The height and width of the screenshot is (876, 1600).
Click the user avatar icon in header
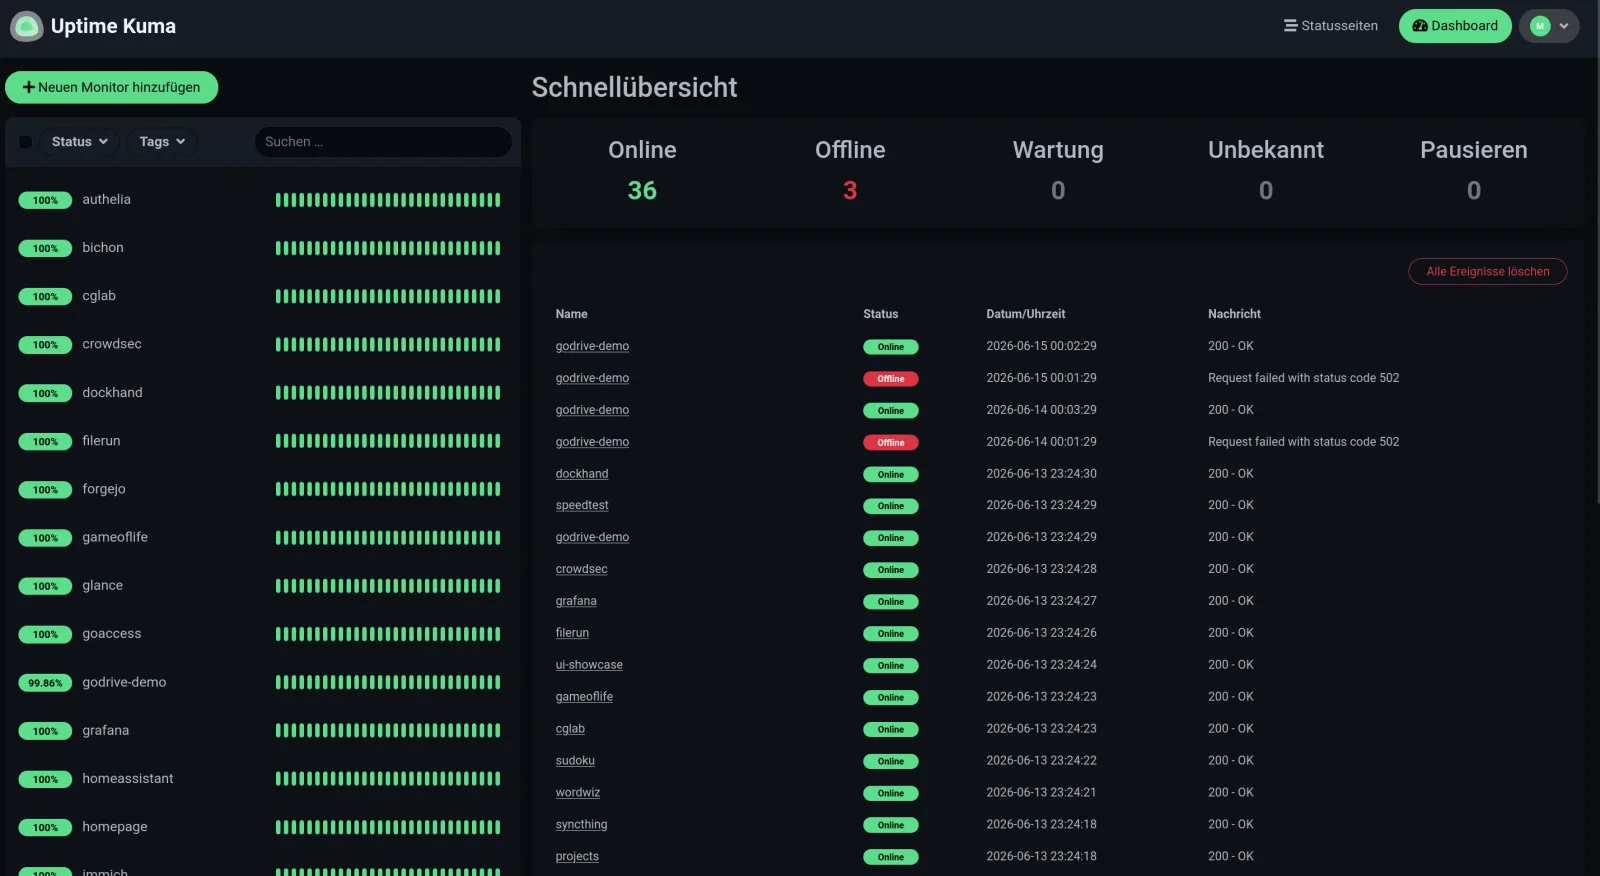1540,26
